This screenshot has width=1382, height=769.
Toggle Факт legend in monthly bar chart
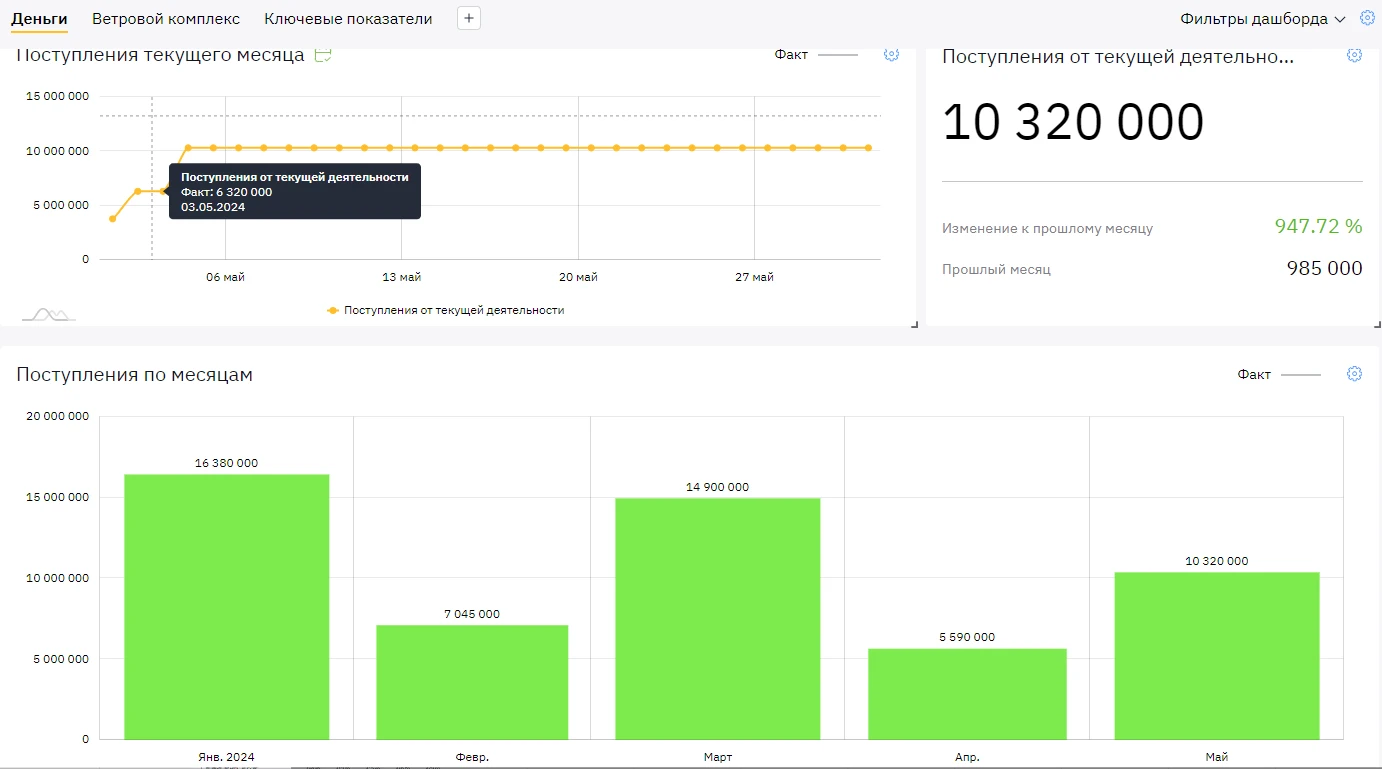pyautogui.click(x=1279, y=374)
